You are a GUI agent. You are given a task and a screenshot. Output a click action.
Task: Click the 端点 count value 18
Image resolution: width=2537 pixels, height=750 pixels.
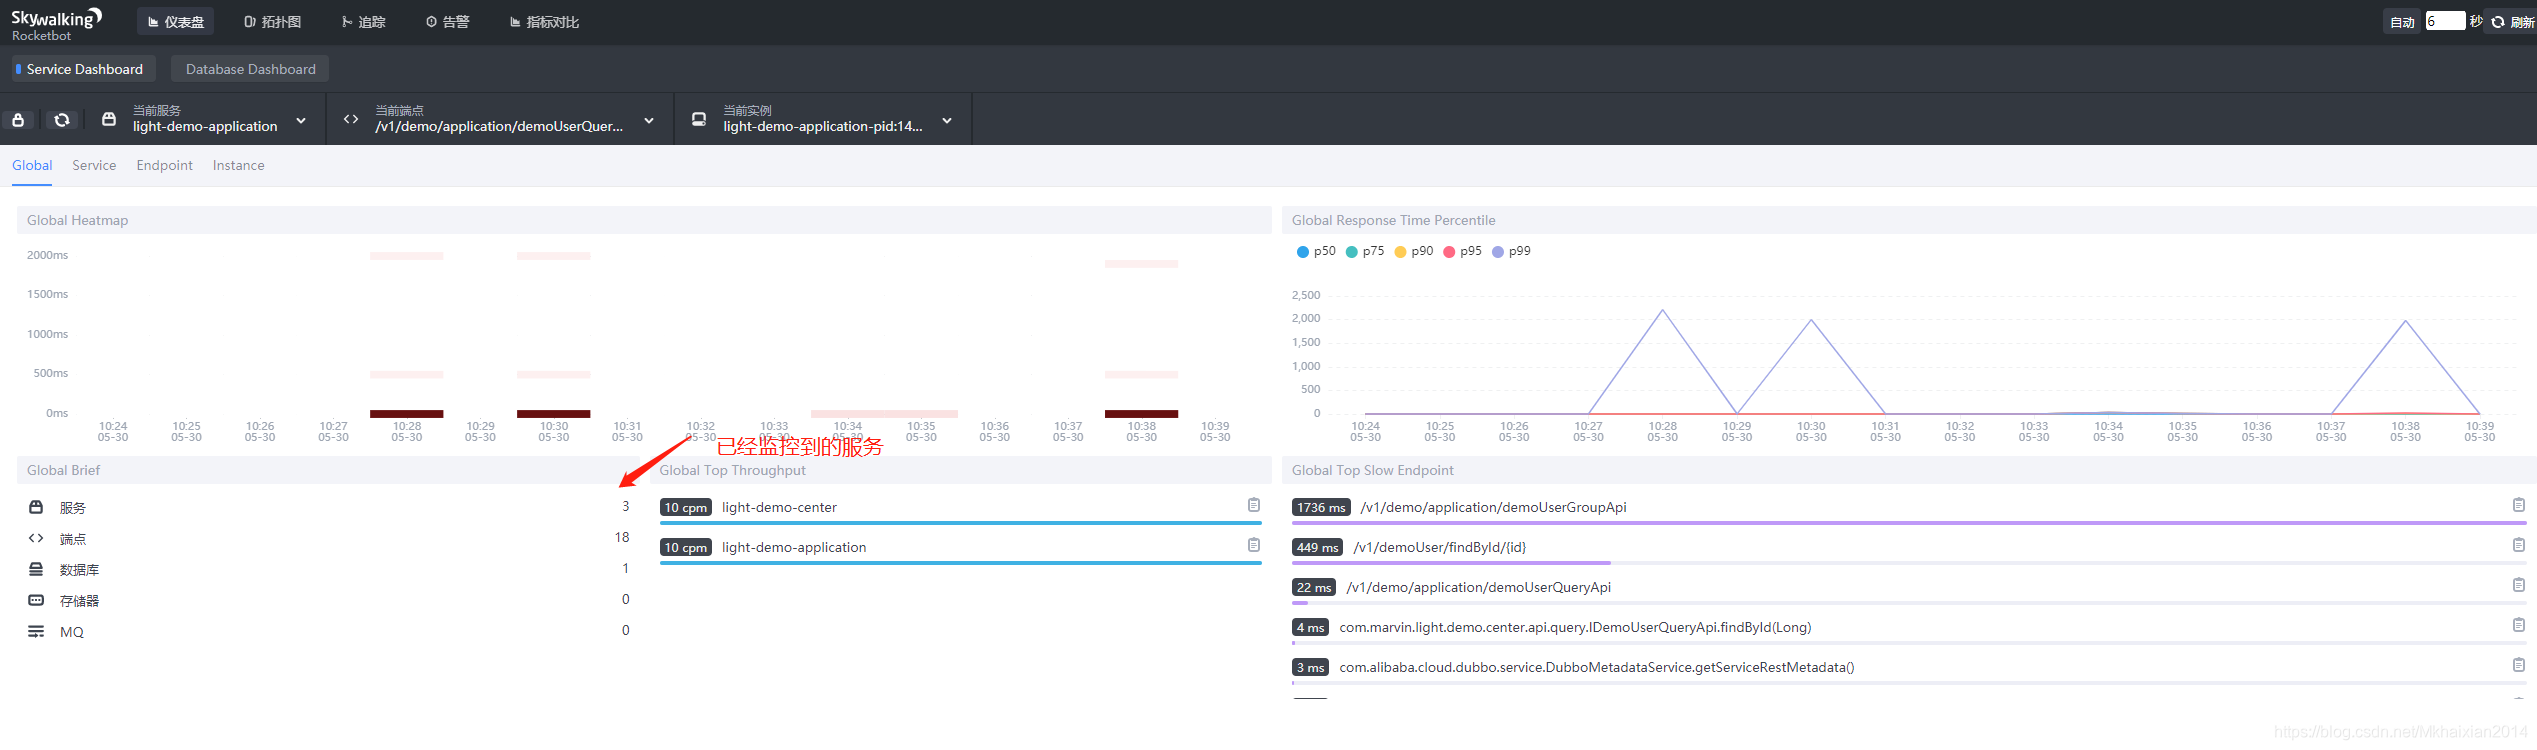[x=622, y=537]
